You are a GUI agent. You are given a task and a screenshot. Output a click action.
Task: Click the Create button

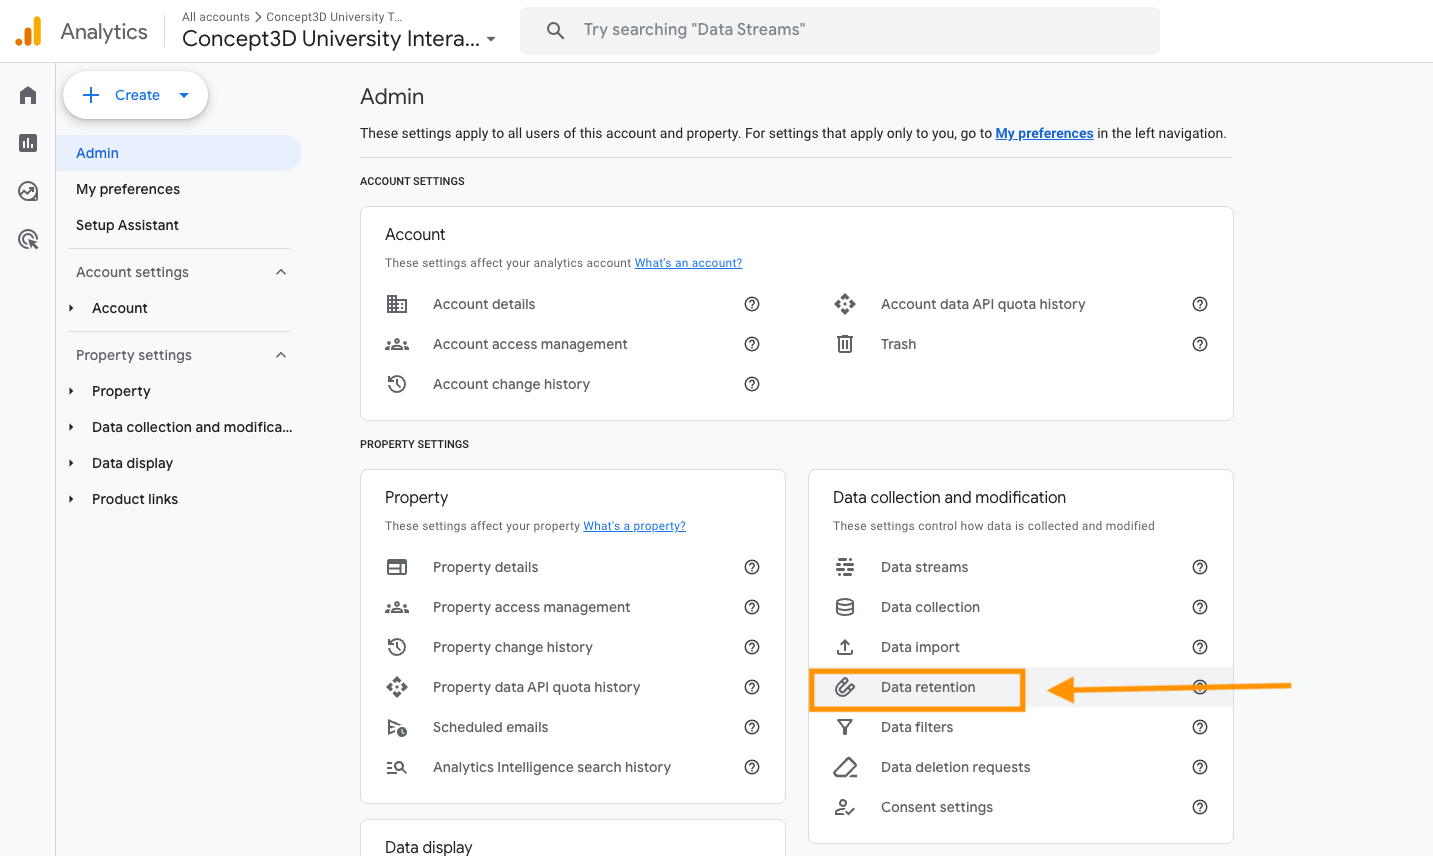135,95
